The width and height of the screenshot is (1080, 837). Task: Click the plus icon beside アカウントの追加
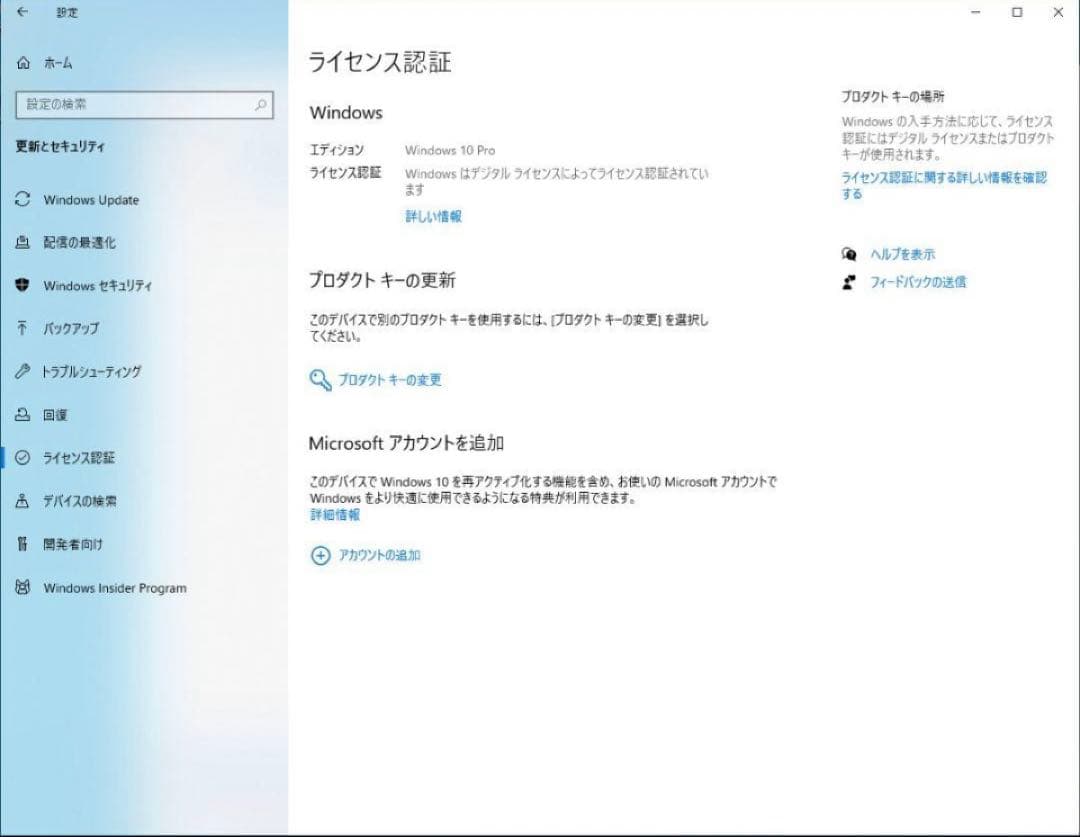321,556
